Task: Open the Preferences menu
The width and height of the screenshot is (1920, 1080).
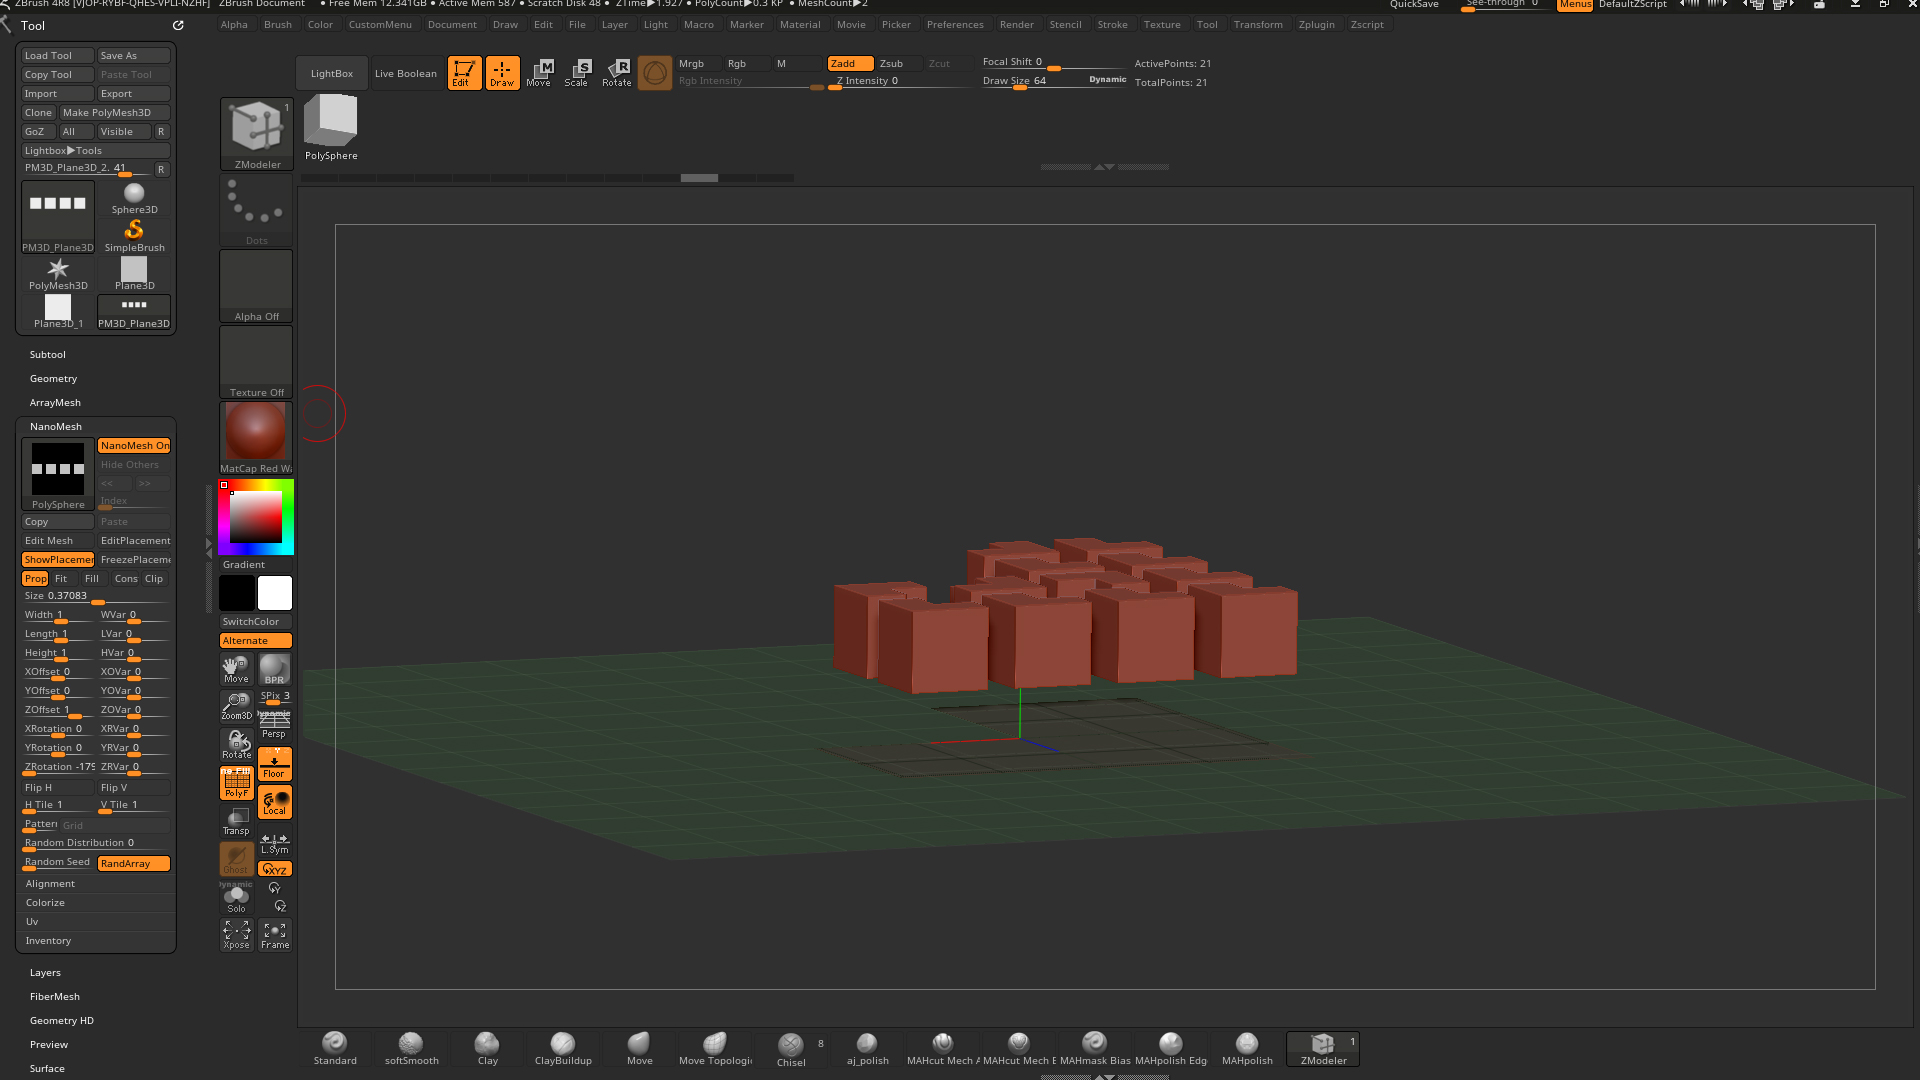Action: point(954,25)
